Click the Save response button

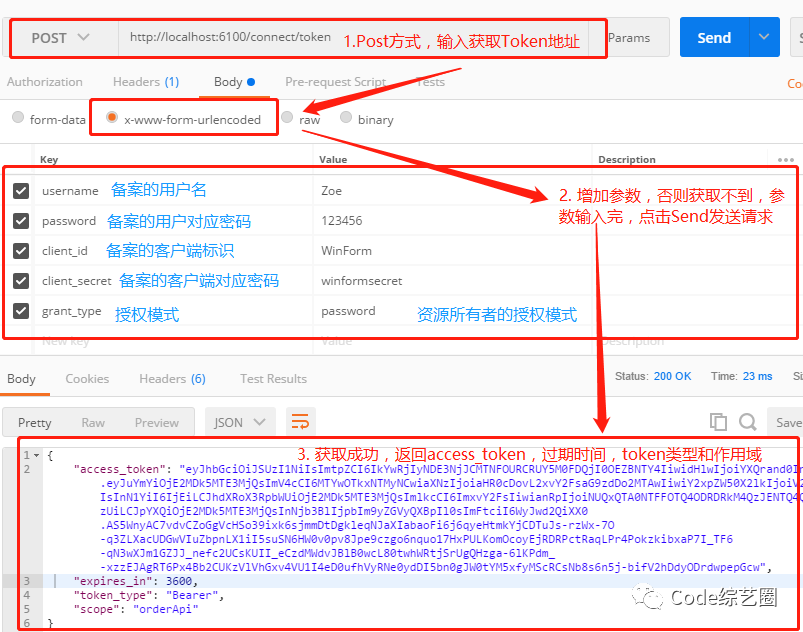coord(786,422)
